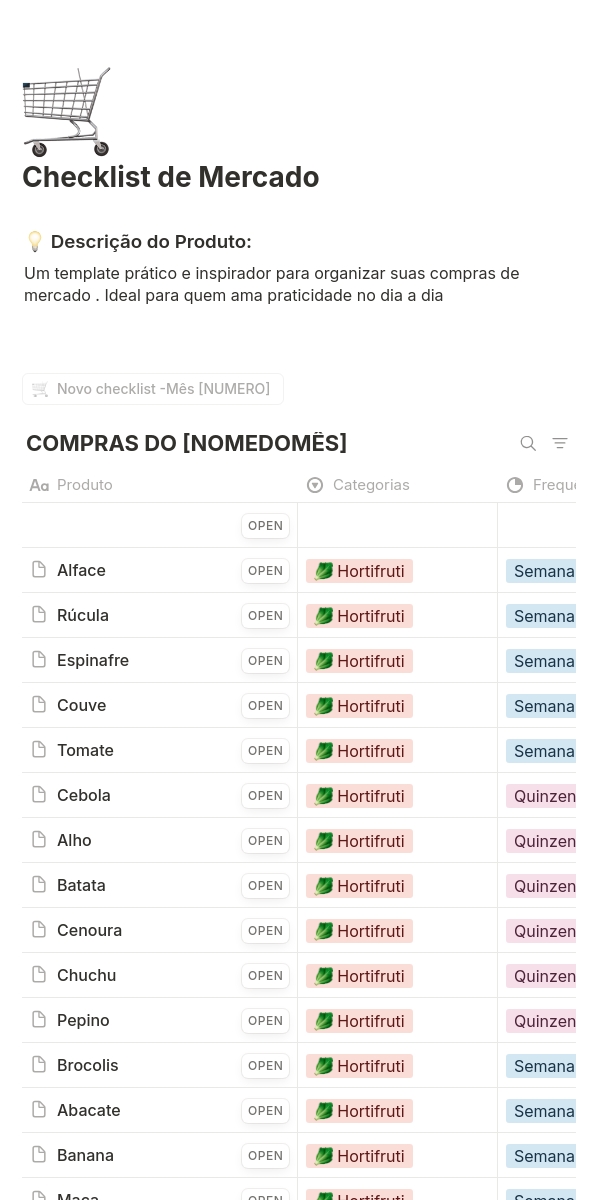Screen dimensions: 600x1200
Task: Click the search icon above the table
Action: [x=528, y=443]
